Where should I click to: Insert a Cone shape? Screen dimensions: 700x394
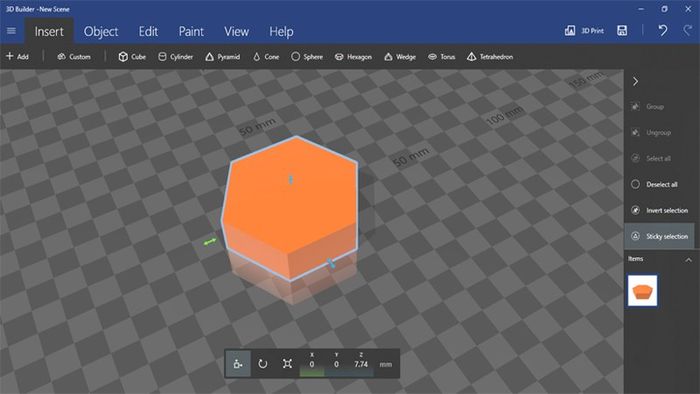(266, 57)
